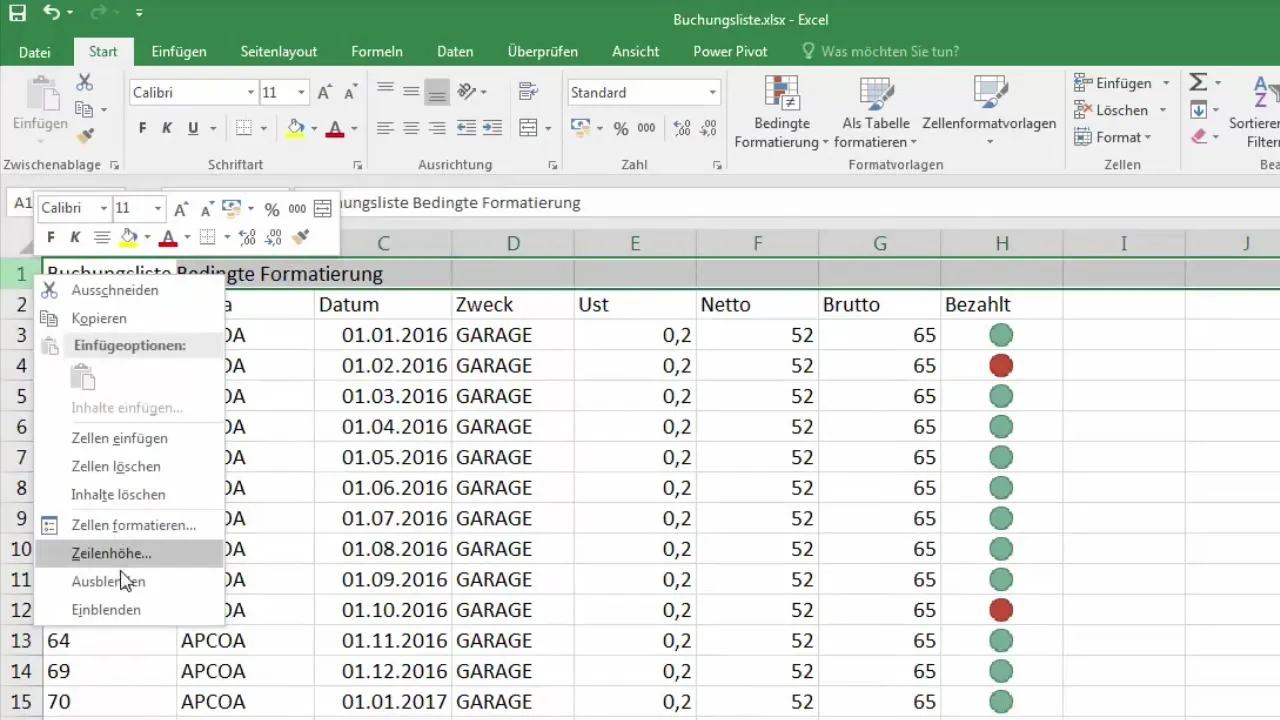Click mini toolbar percent button
The width and height of the screenshot is (1280, 720).
click(x=272, y=209)
